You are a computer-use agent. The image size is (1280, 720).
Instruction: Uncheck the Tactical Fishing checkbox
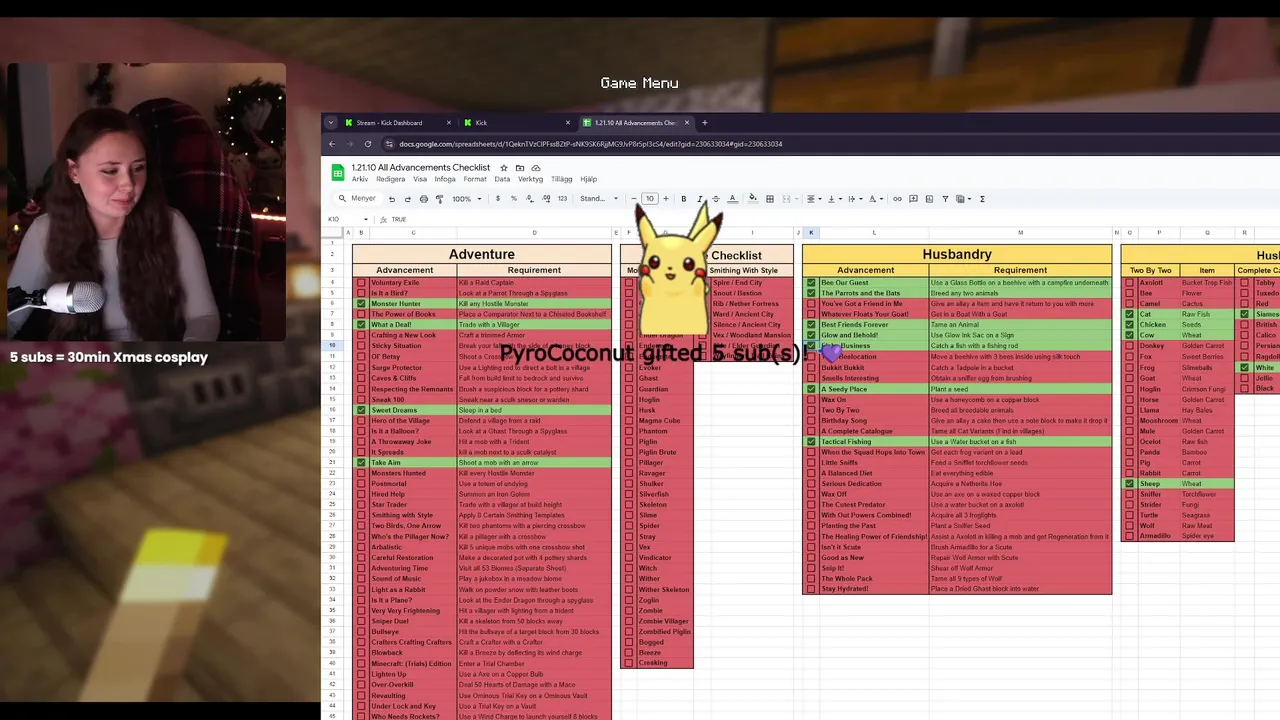click(811, 442)
